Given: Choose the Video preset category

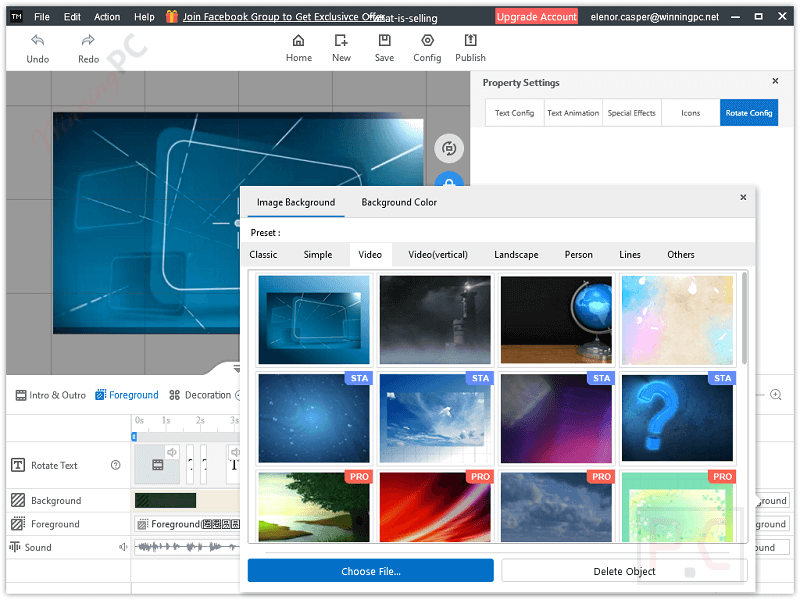Looking at the screenshot, I should click(370, 255).
